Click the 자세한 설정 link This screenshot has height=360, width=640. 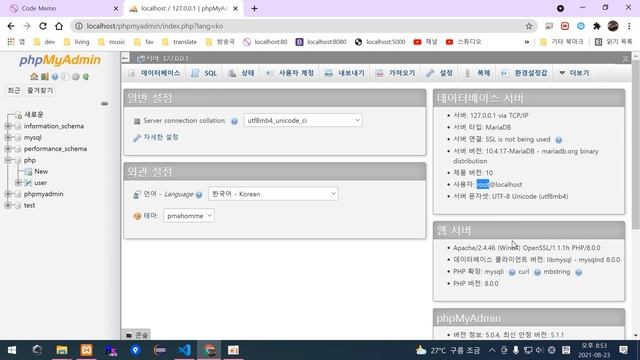[x=161, y=137]
